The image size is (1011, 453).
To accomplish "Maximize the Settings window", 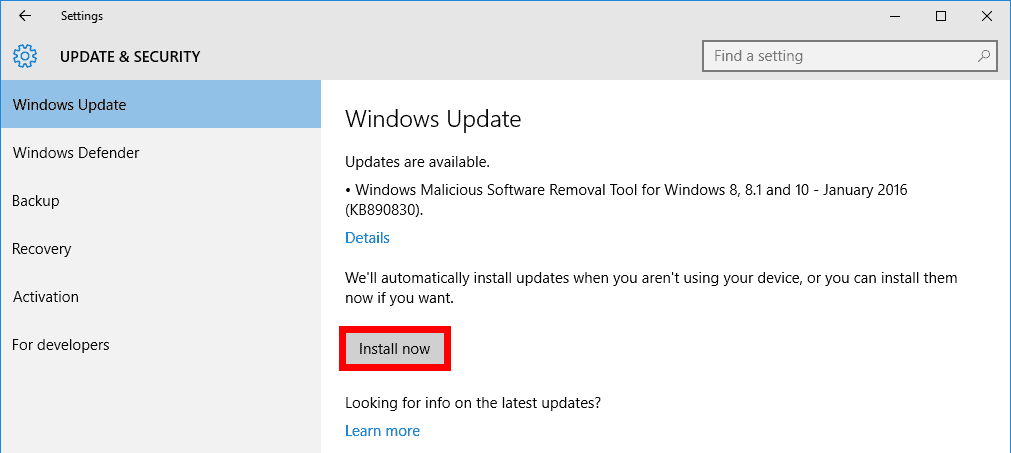I will click(x=941, y=16).
